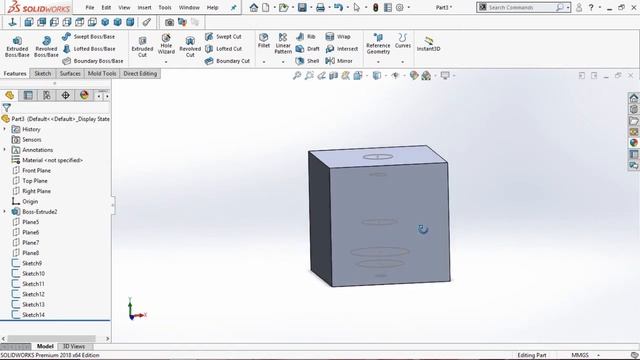Screen dimensions: 640x360
Task: Click the Help question mark icon
Action: coord(591,7)
